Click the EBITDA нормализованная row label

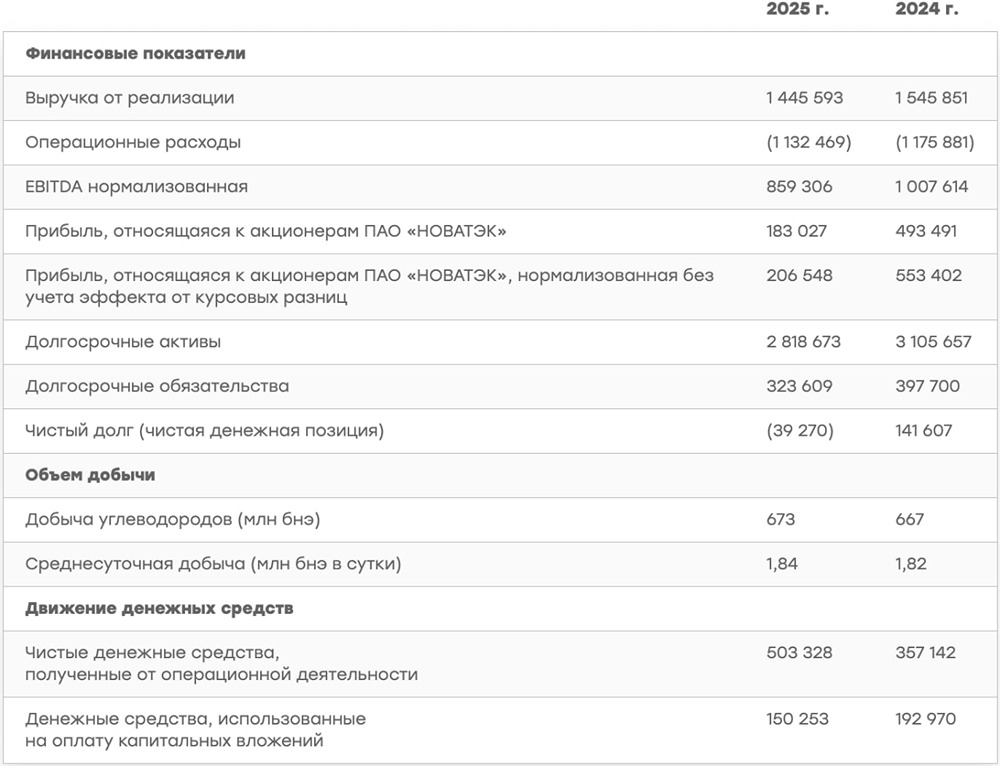point(136,187)
